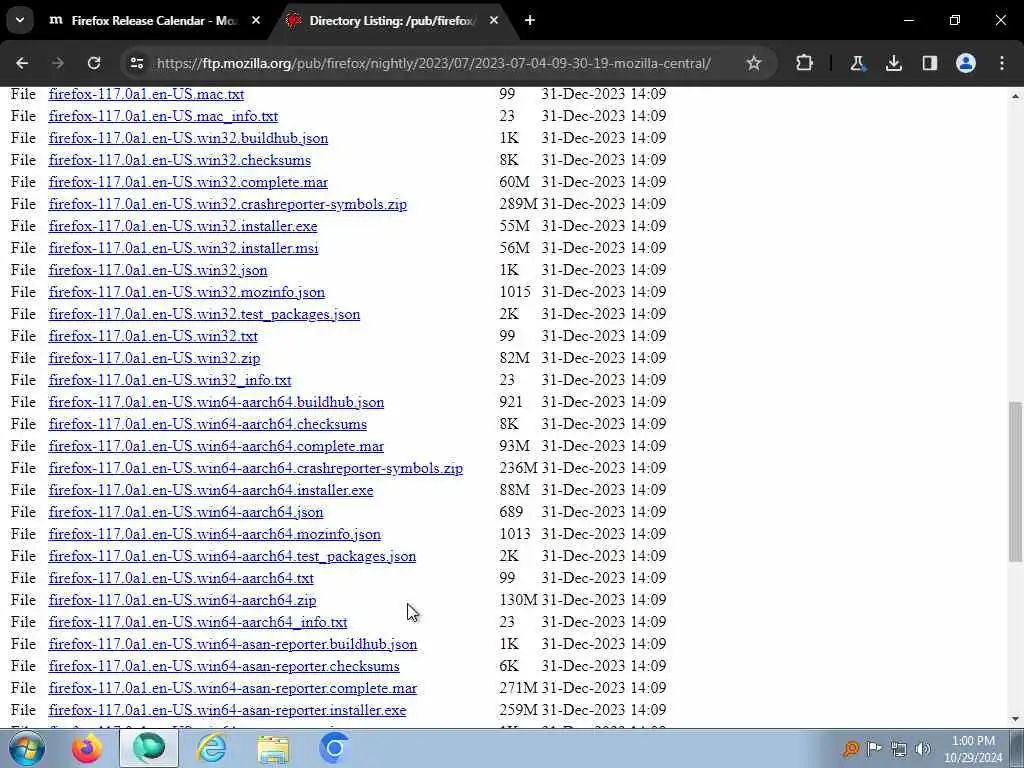This screenshot has width=1024, height=768.
Task: Open win32.mozinfo.json link
Action: 187,293
